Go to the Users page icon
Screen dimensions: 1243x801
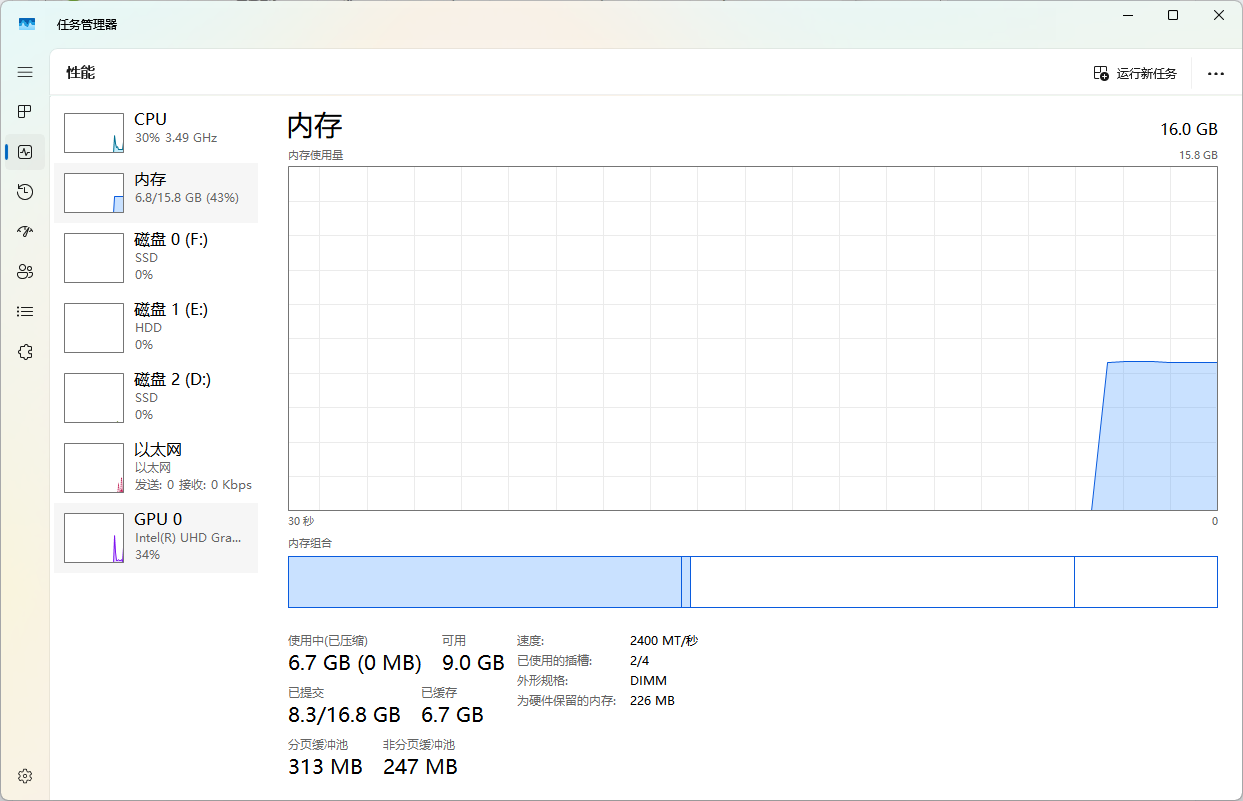point(25,272)
